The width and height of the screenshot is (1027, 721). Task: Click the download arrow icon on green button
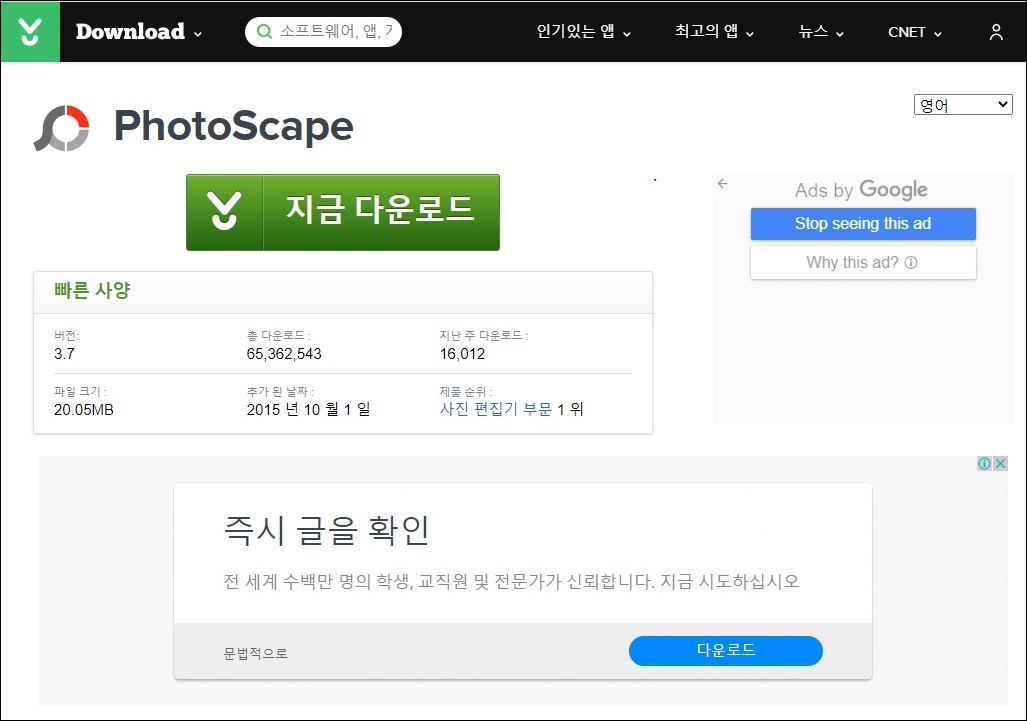(225, 212)
